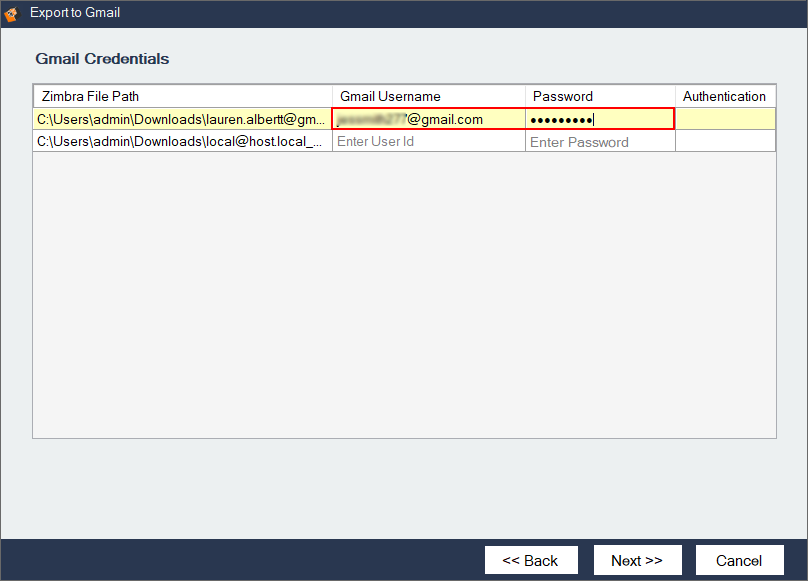Click the Password column header
Viewport: 808px width, 581px height.
(600, 96)
